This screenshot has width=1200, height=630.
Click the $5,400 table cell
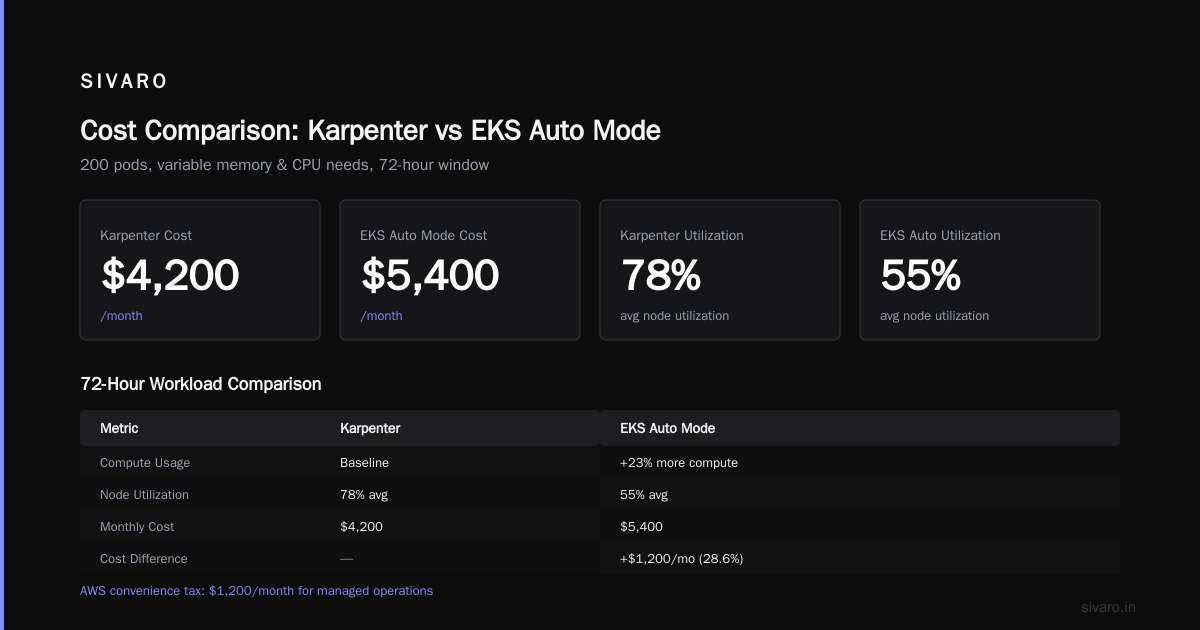coord(641,527)
